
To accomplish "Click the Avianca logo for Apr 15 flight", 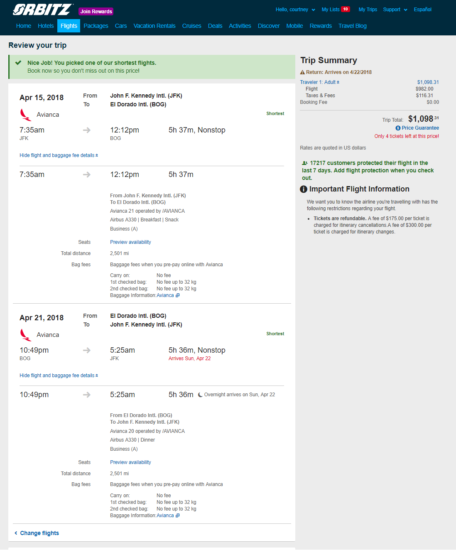I will tap(25, 115).
